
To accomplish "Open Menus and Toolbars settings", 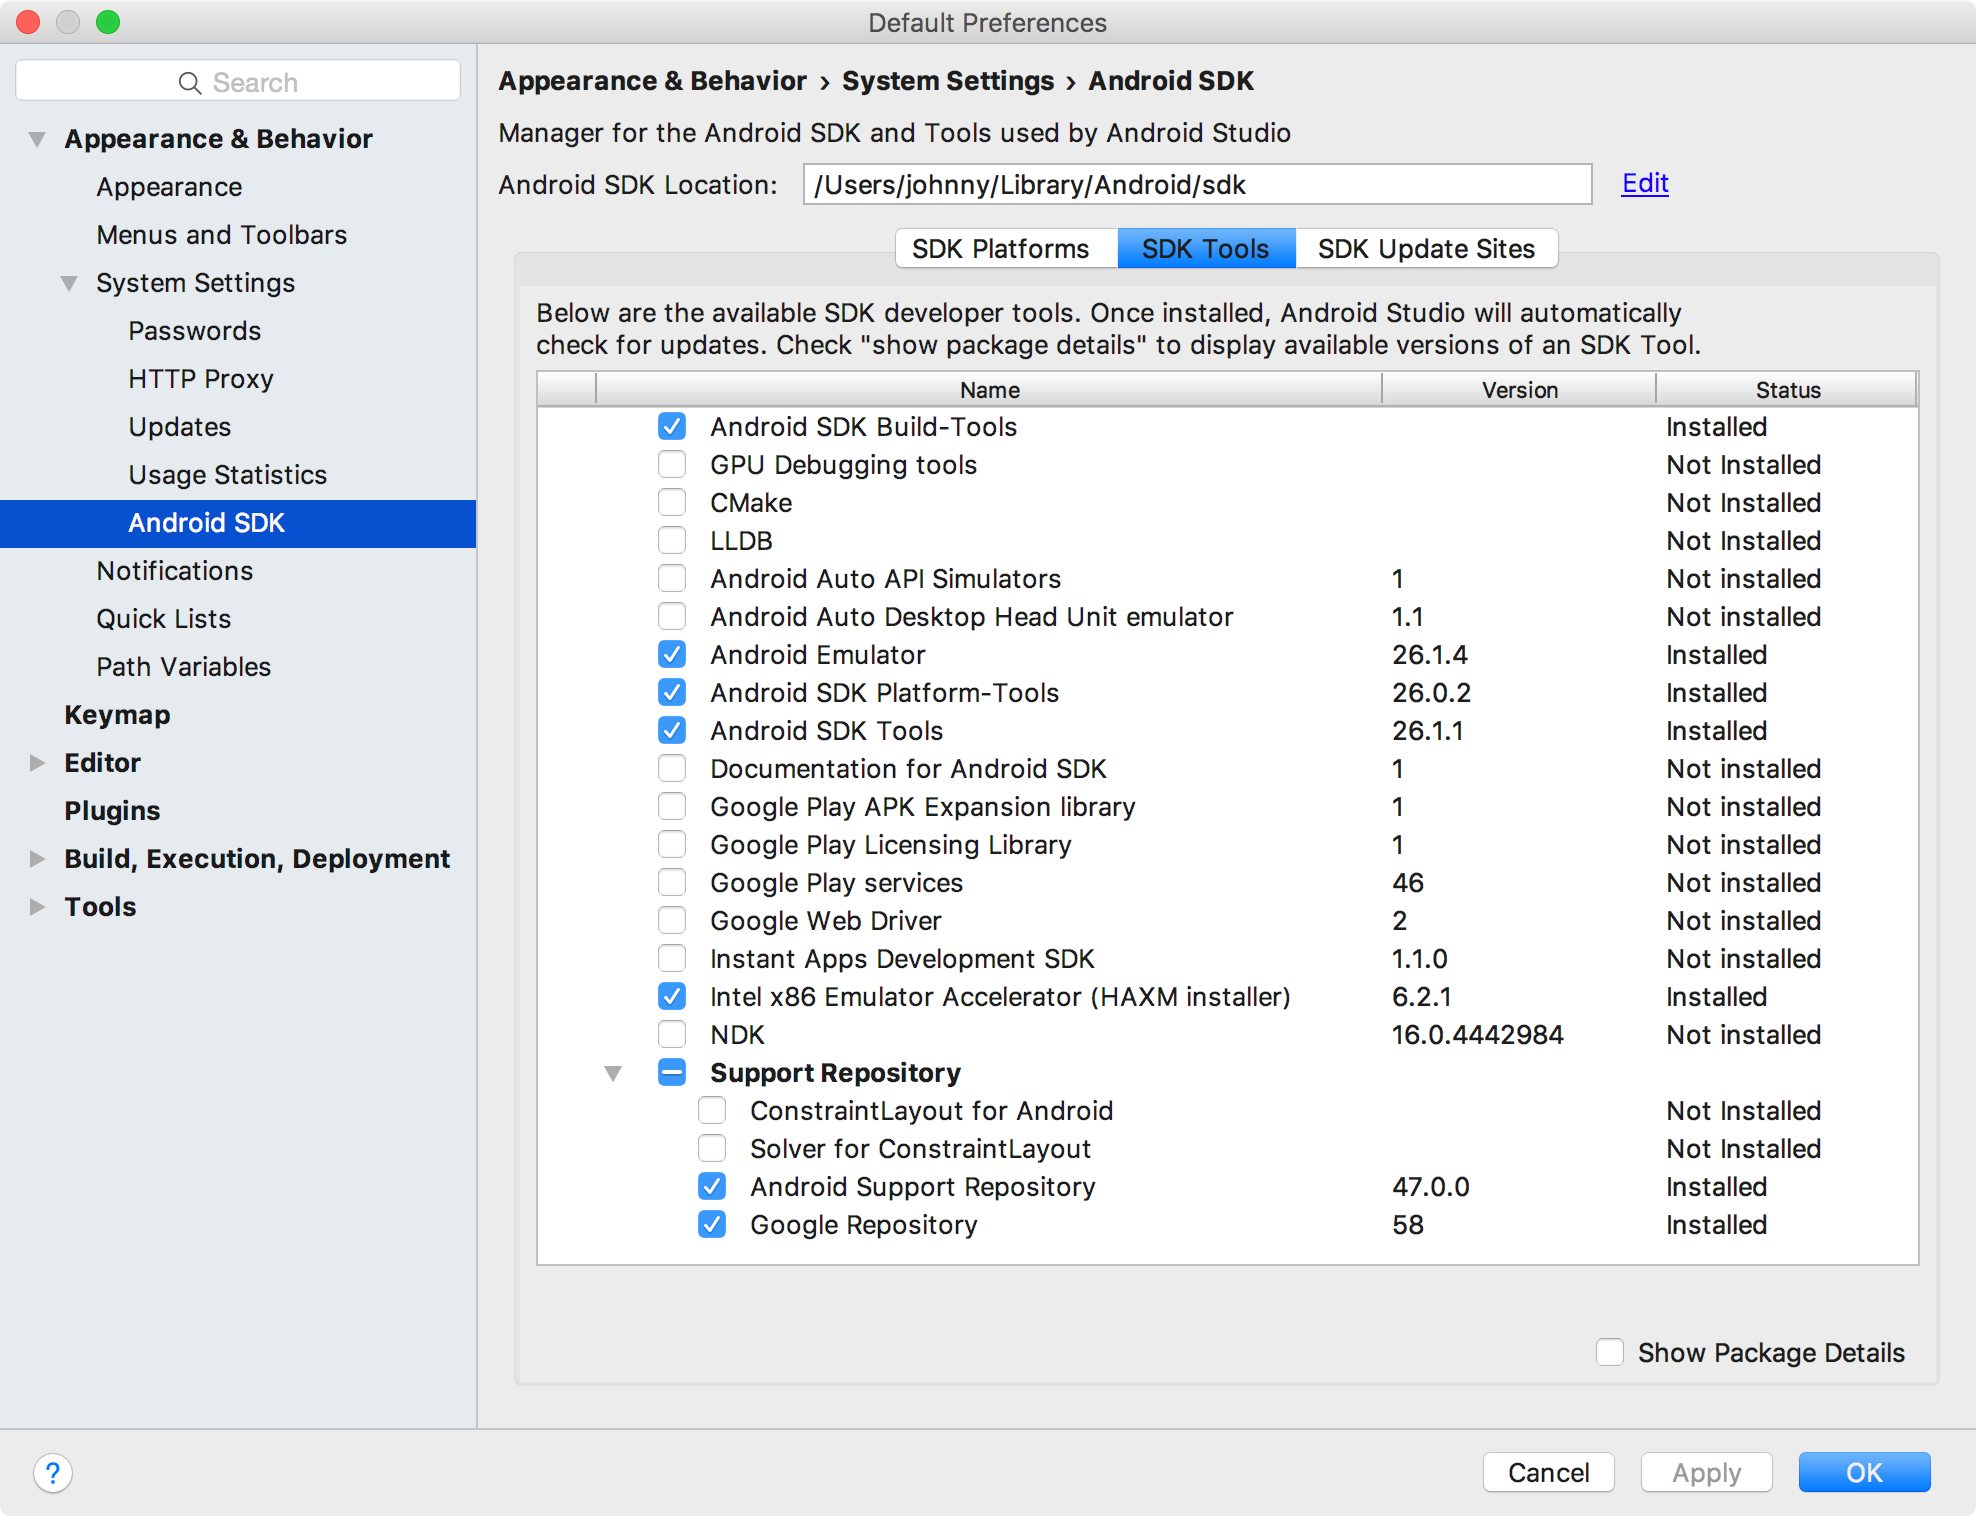I will pos(222,235).
